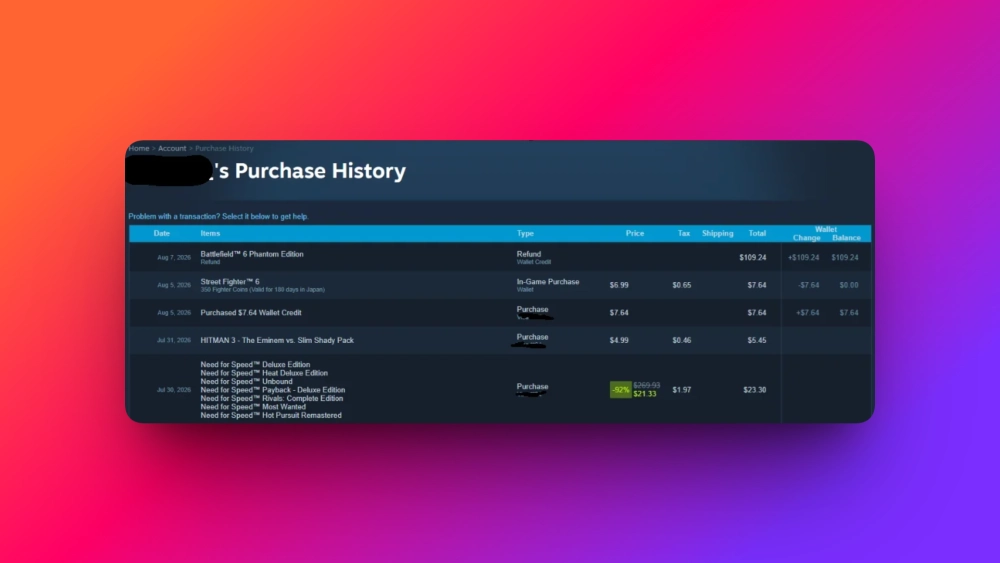
Task: Click the Wallet subtext under In-Game Purchase
Action: [525, 289]
